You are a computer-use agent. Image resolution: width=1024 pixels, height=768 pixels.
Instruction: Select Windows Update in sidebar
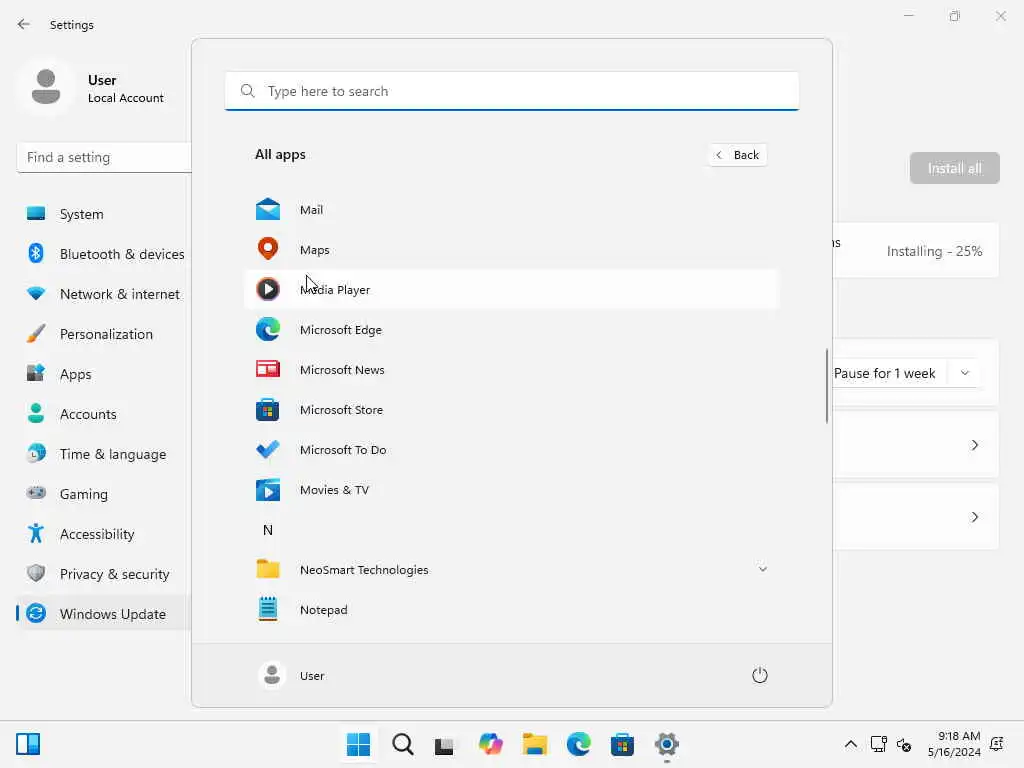coord(104,614)
